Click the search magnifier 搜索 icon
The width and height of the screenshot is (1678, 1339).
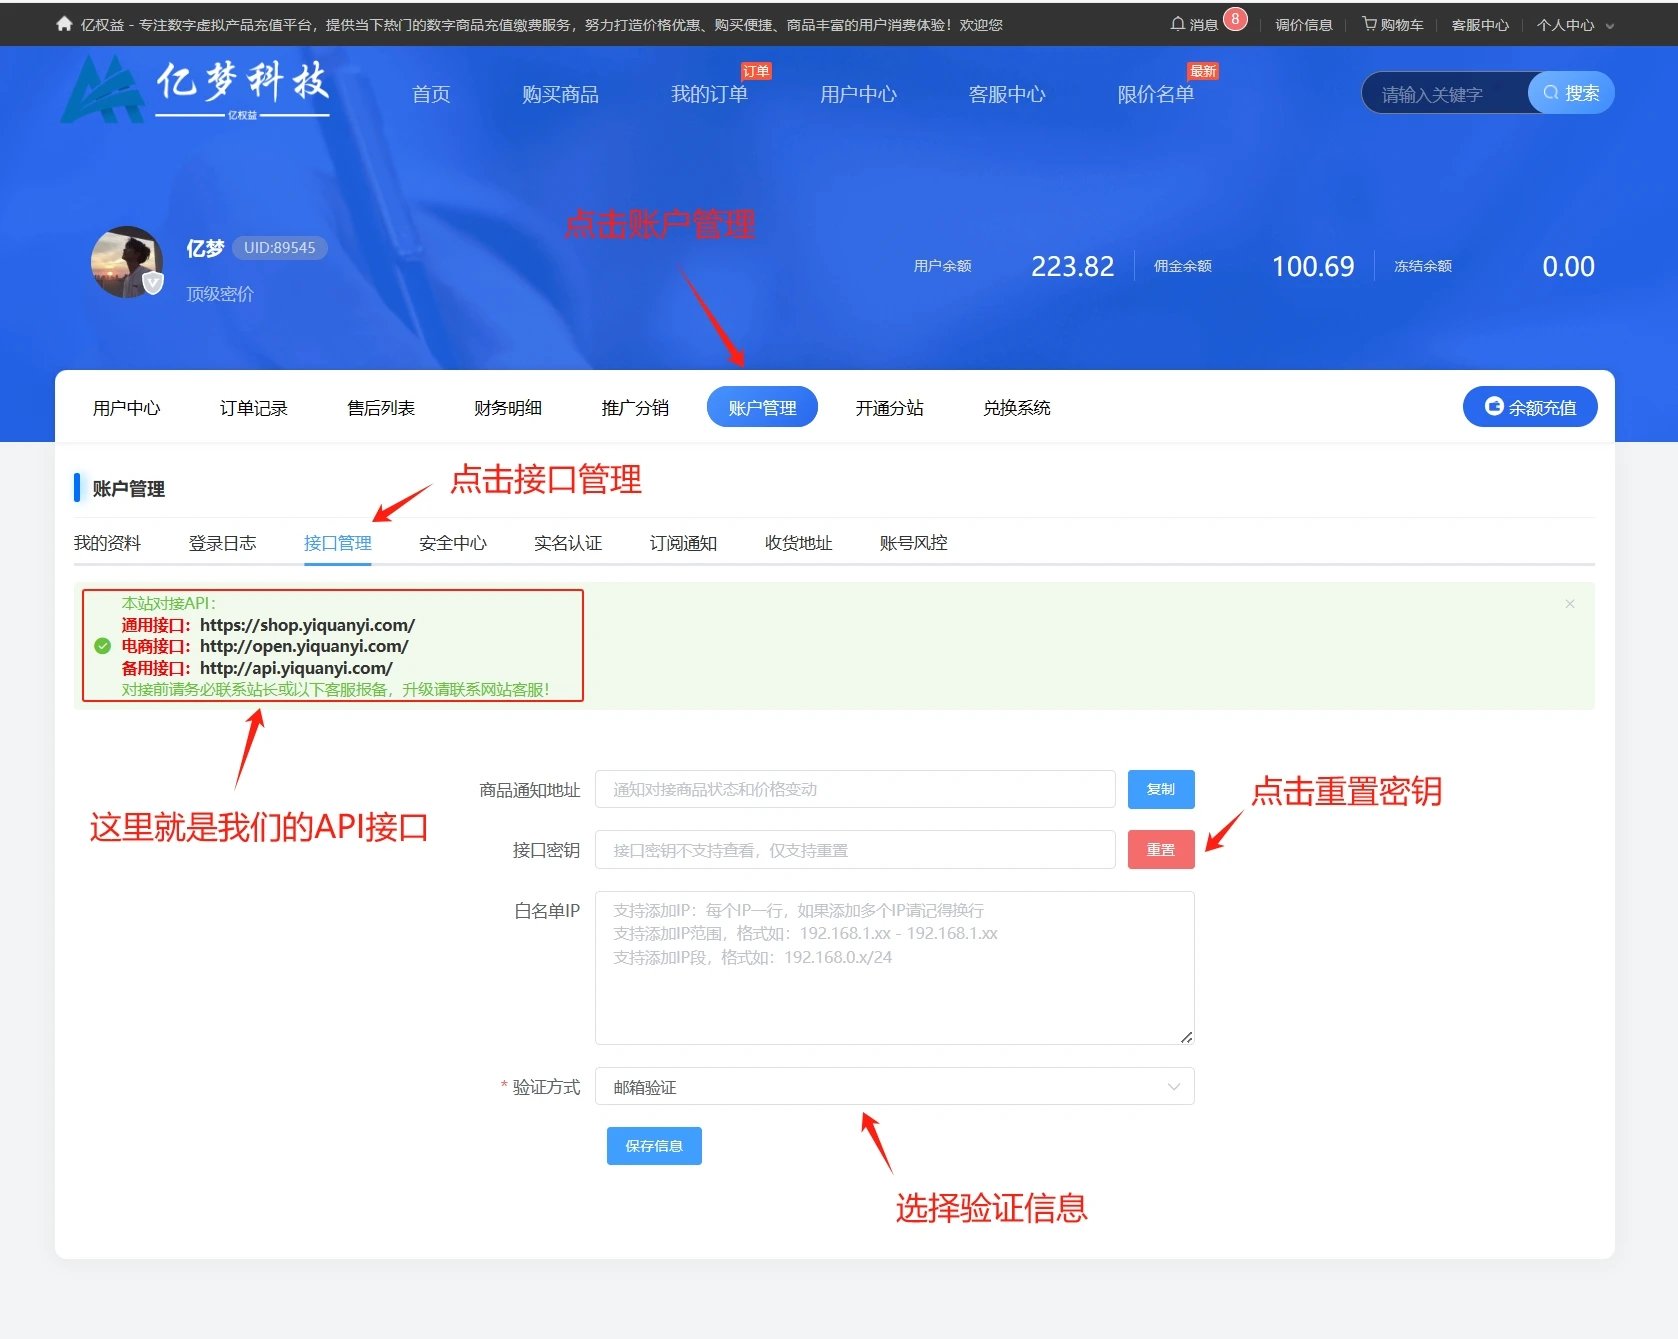1551,92
